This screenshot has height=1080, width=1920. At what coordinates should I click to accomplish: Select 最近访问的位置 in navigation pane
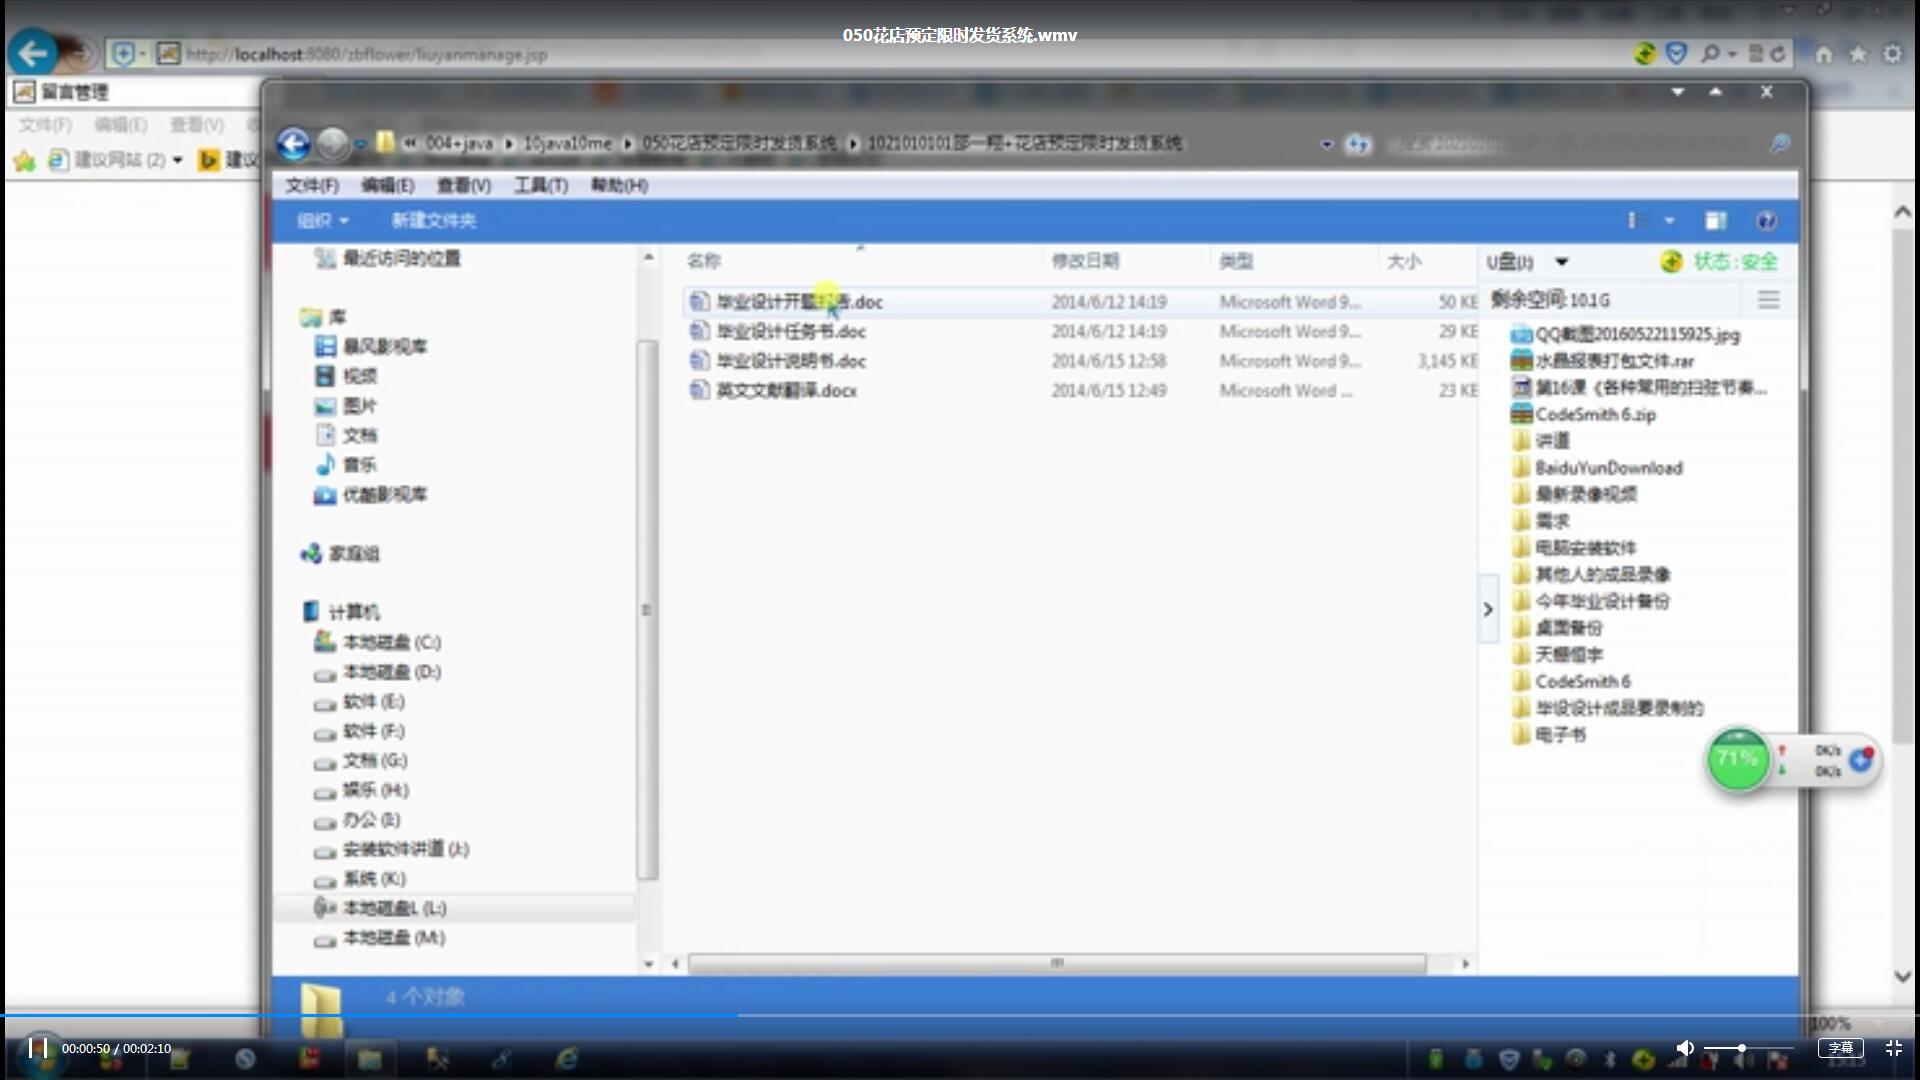(x=401, y=259)
